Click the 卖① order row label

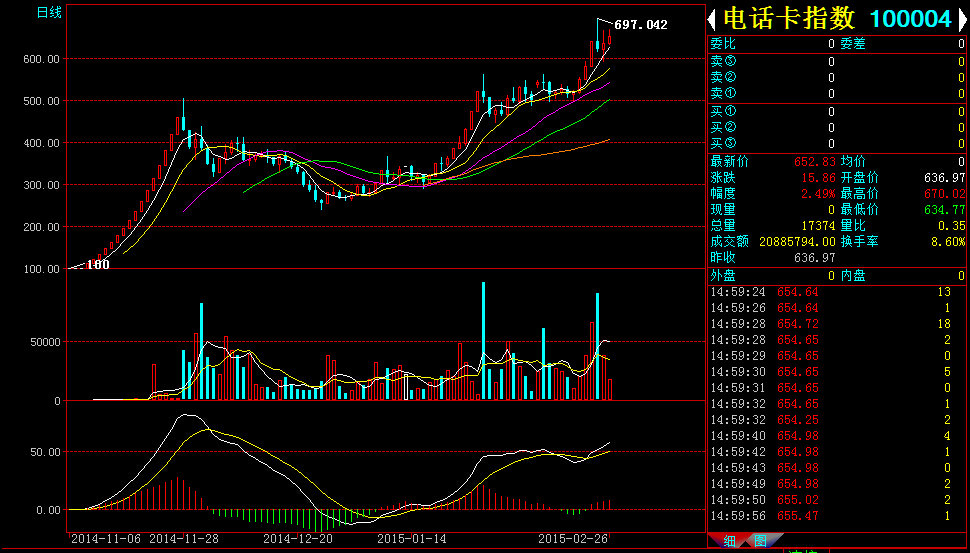coord(723,93)
